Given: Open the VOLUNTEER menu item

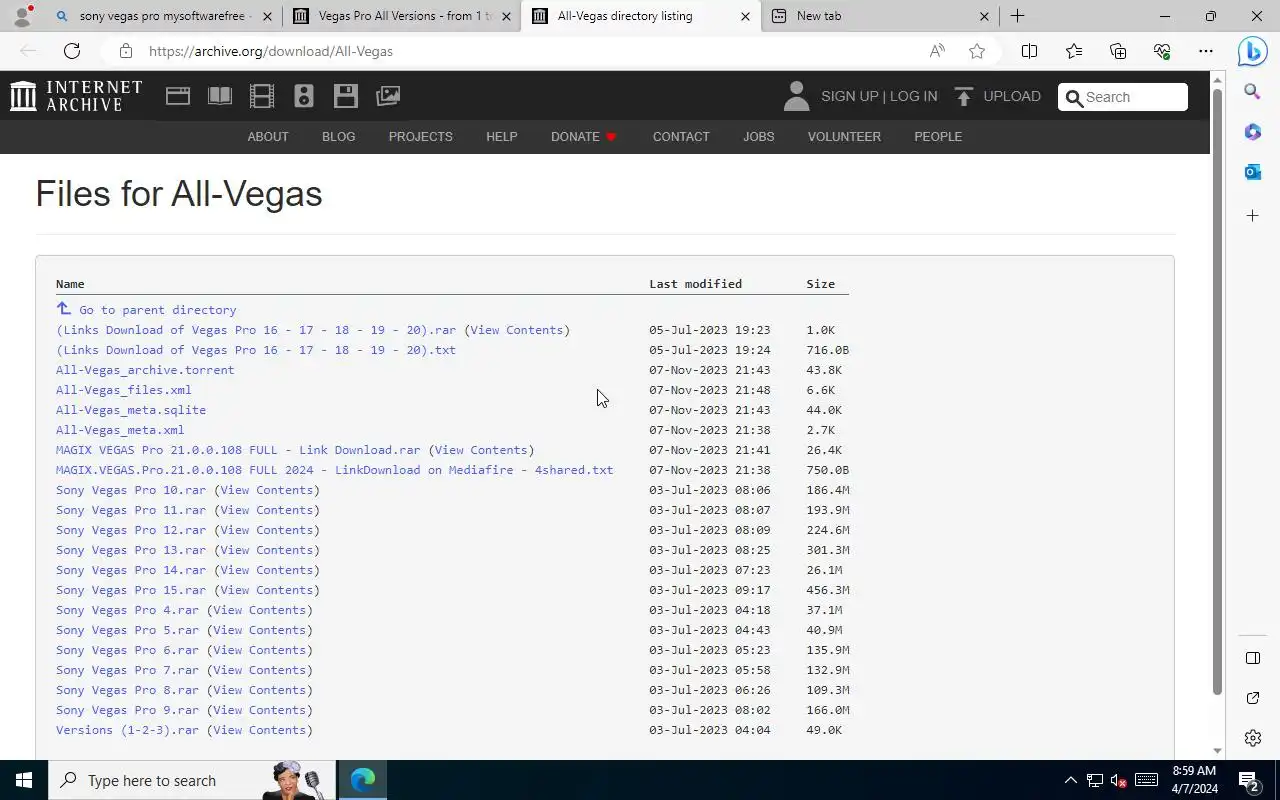Looking at the screenshot, I should click(x=844, y=136).
